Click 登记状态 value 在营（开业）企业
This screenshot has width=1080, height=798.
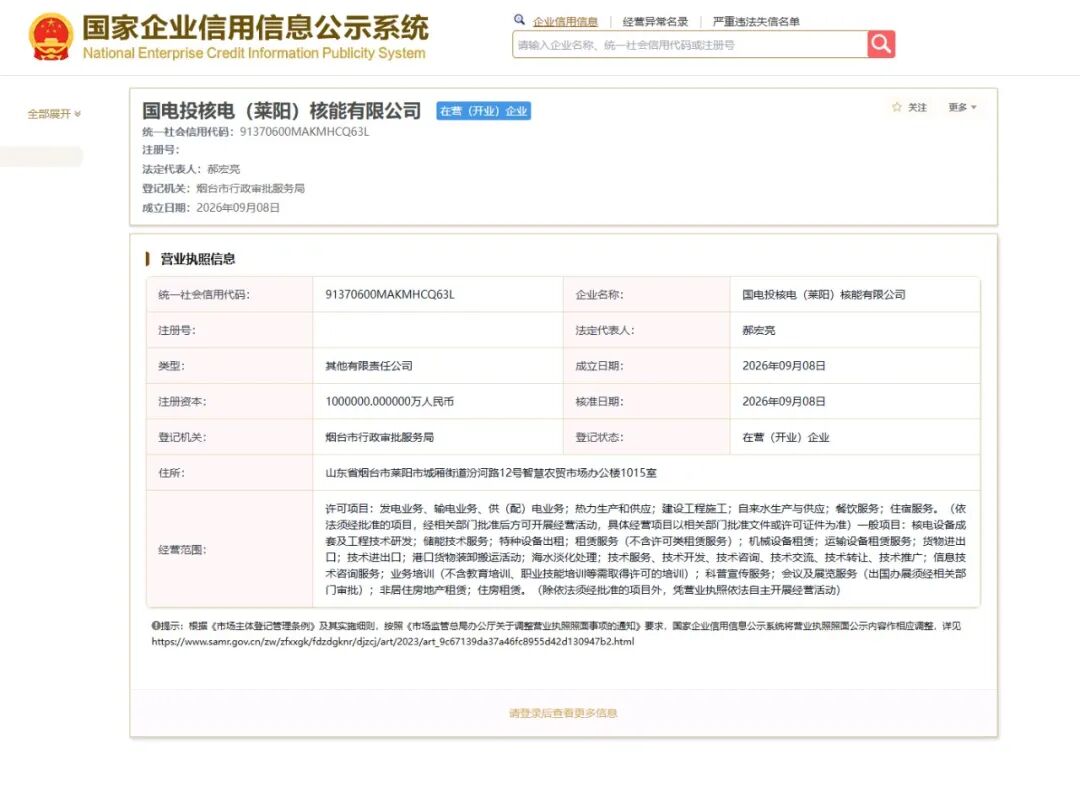pyautogui.click(x=786, y=437)
